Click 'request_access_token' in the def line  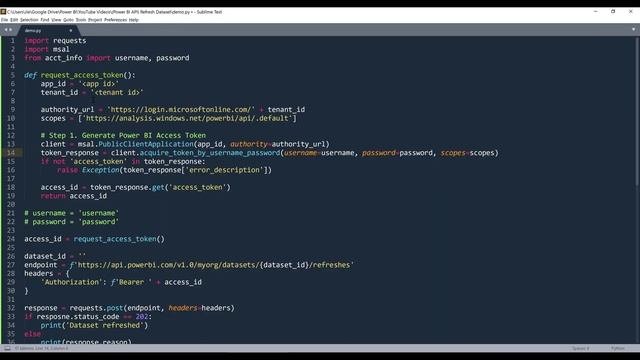click(82, 75)
